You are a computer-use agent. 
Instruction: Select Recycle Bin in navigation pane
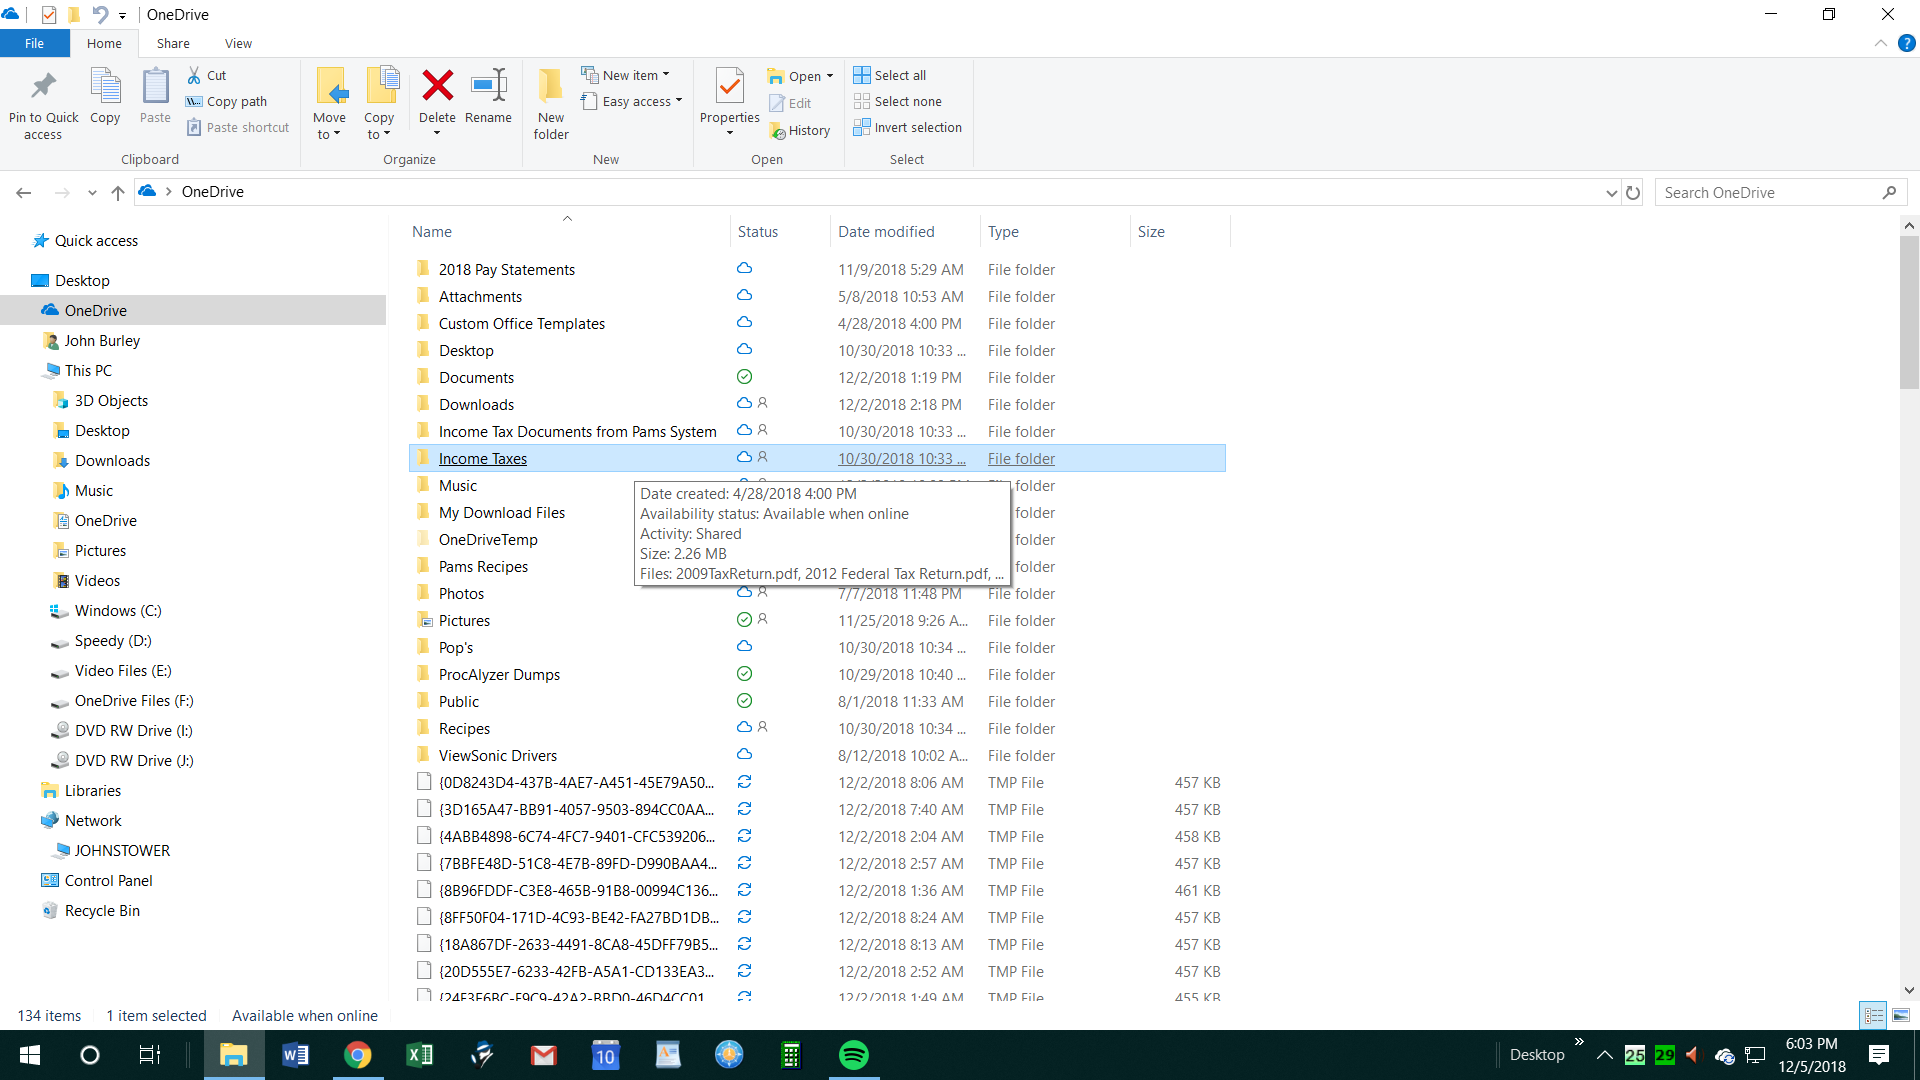(102, 910)
